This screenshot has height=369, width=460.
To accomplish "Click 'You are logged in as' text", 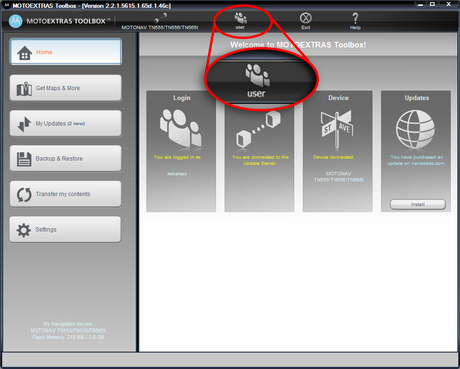I will point(177,157).
